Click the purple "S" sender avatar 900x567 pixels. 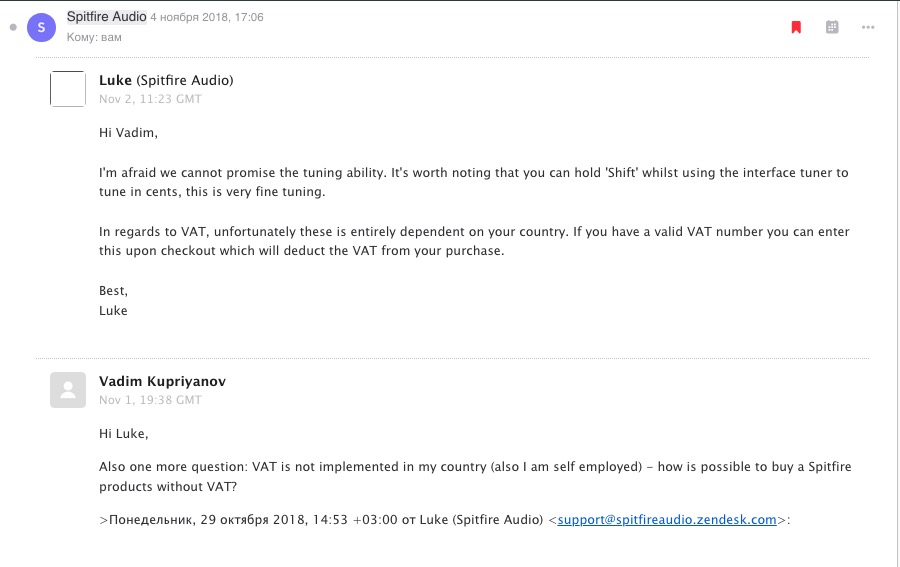pos(41,27)
